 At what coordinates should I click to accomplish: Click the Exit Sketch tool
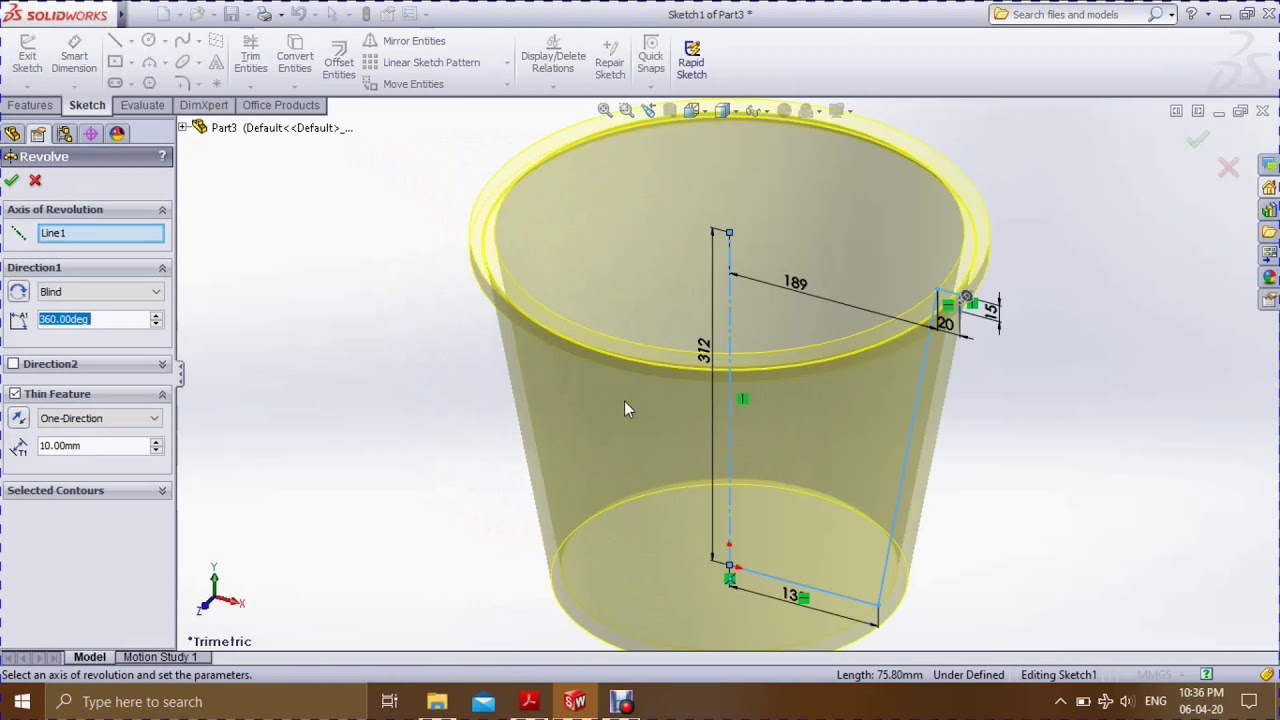[x=27, y=54]
